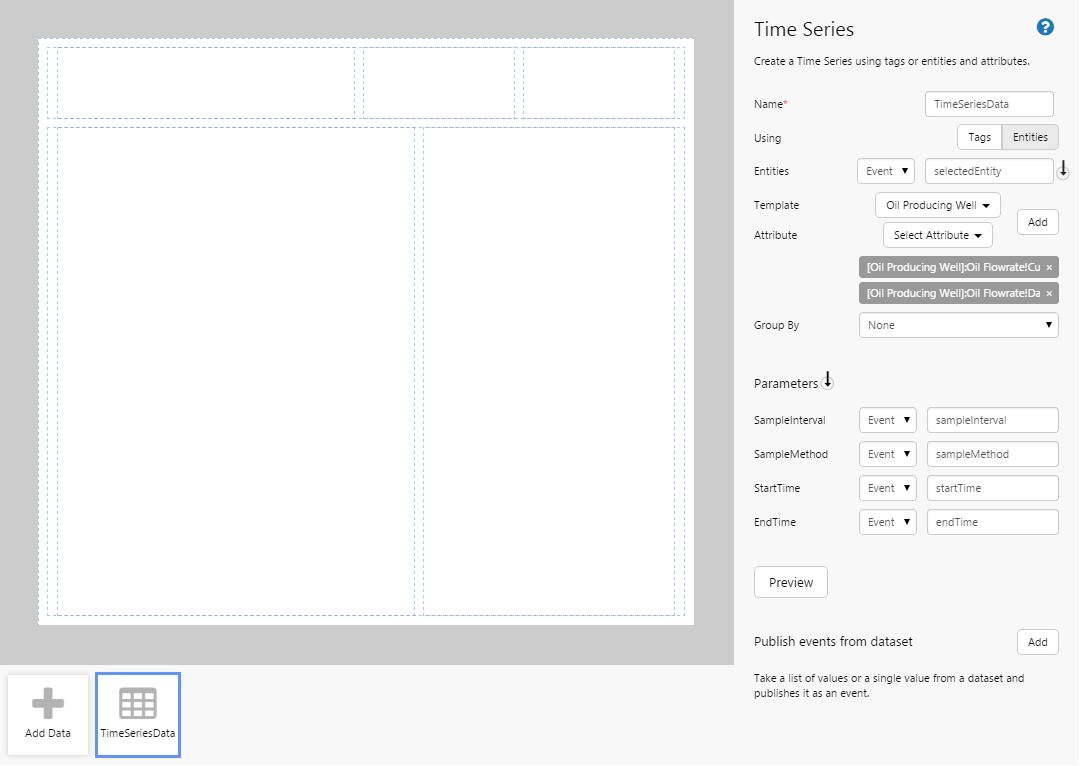The height and width of the screenshot is (766, 1080).
Task: Select the TimeSeriesData dataset tile
Action: 138,714
